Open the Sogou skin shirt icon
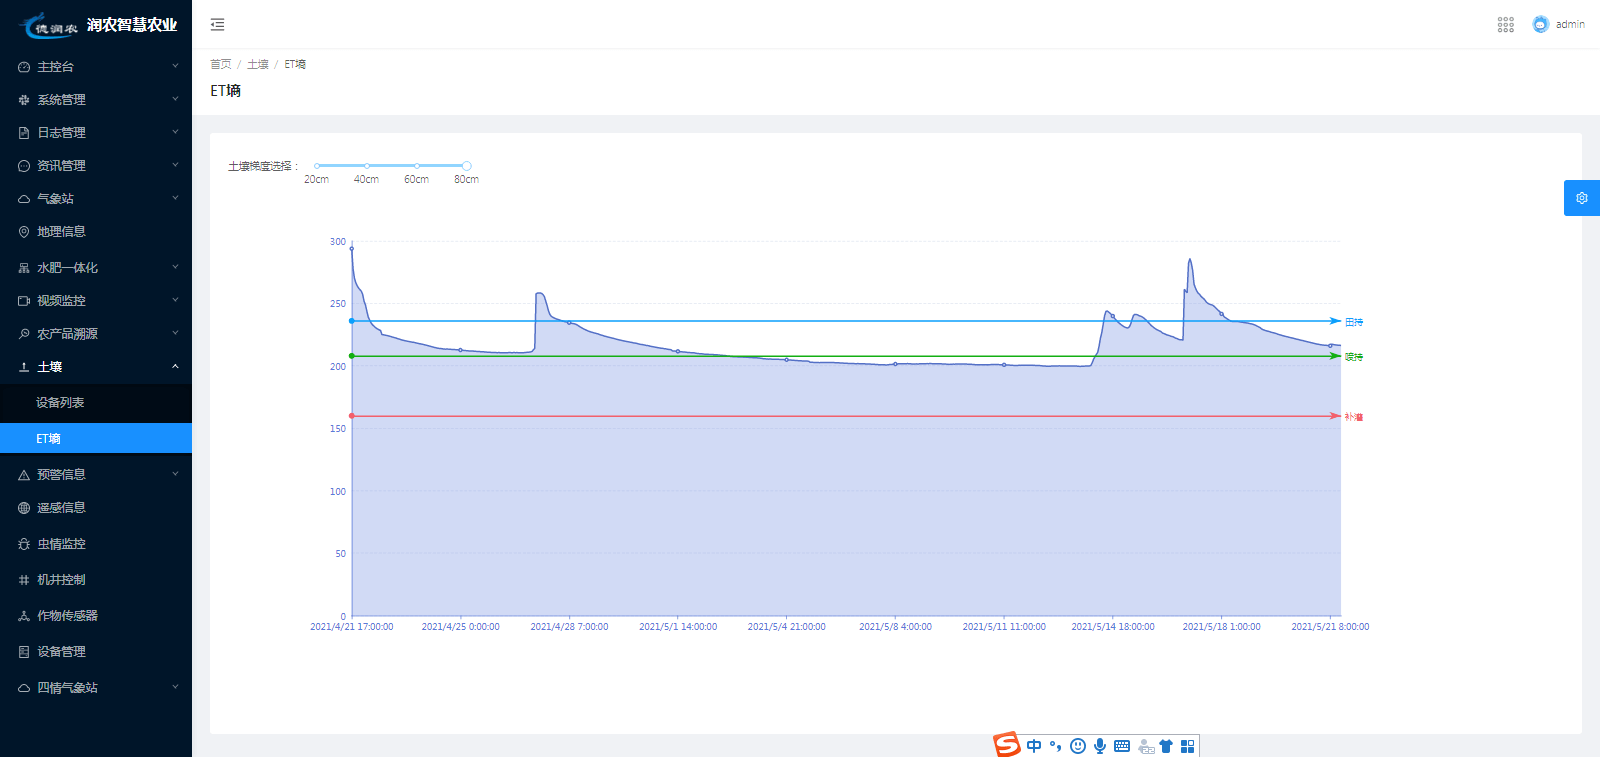The height and width of the screenshot is (757, 1600). pyautogui.click(x=1166, y=746)
